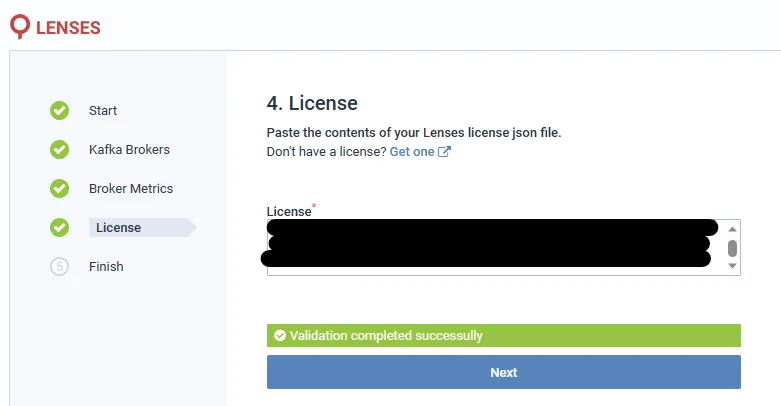
Task: Jump to the Finish step
Action: [106, 267]
